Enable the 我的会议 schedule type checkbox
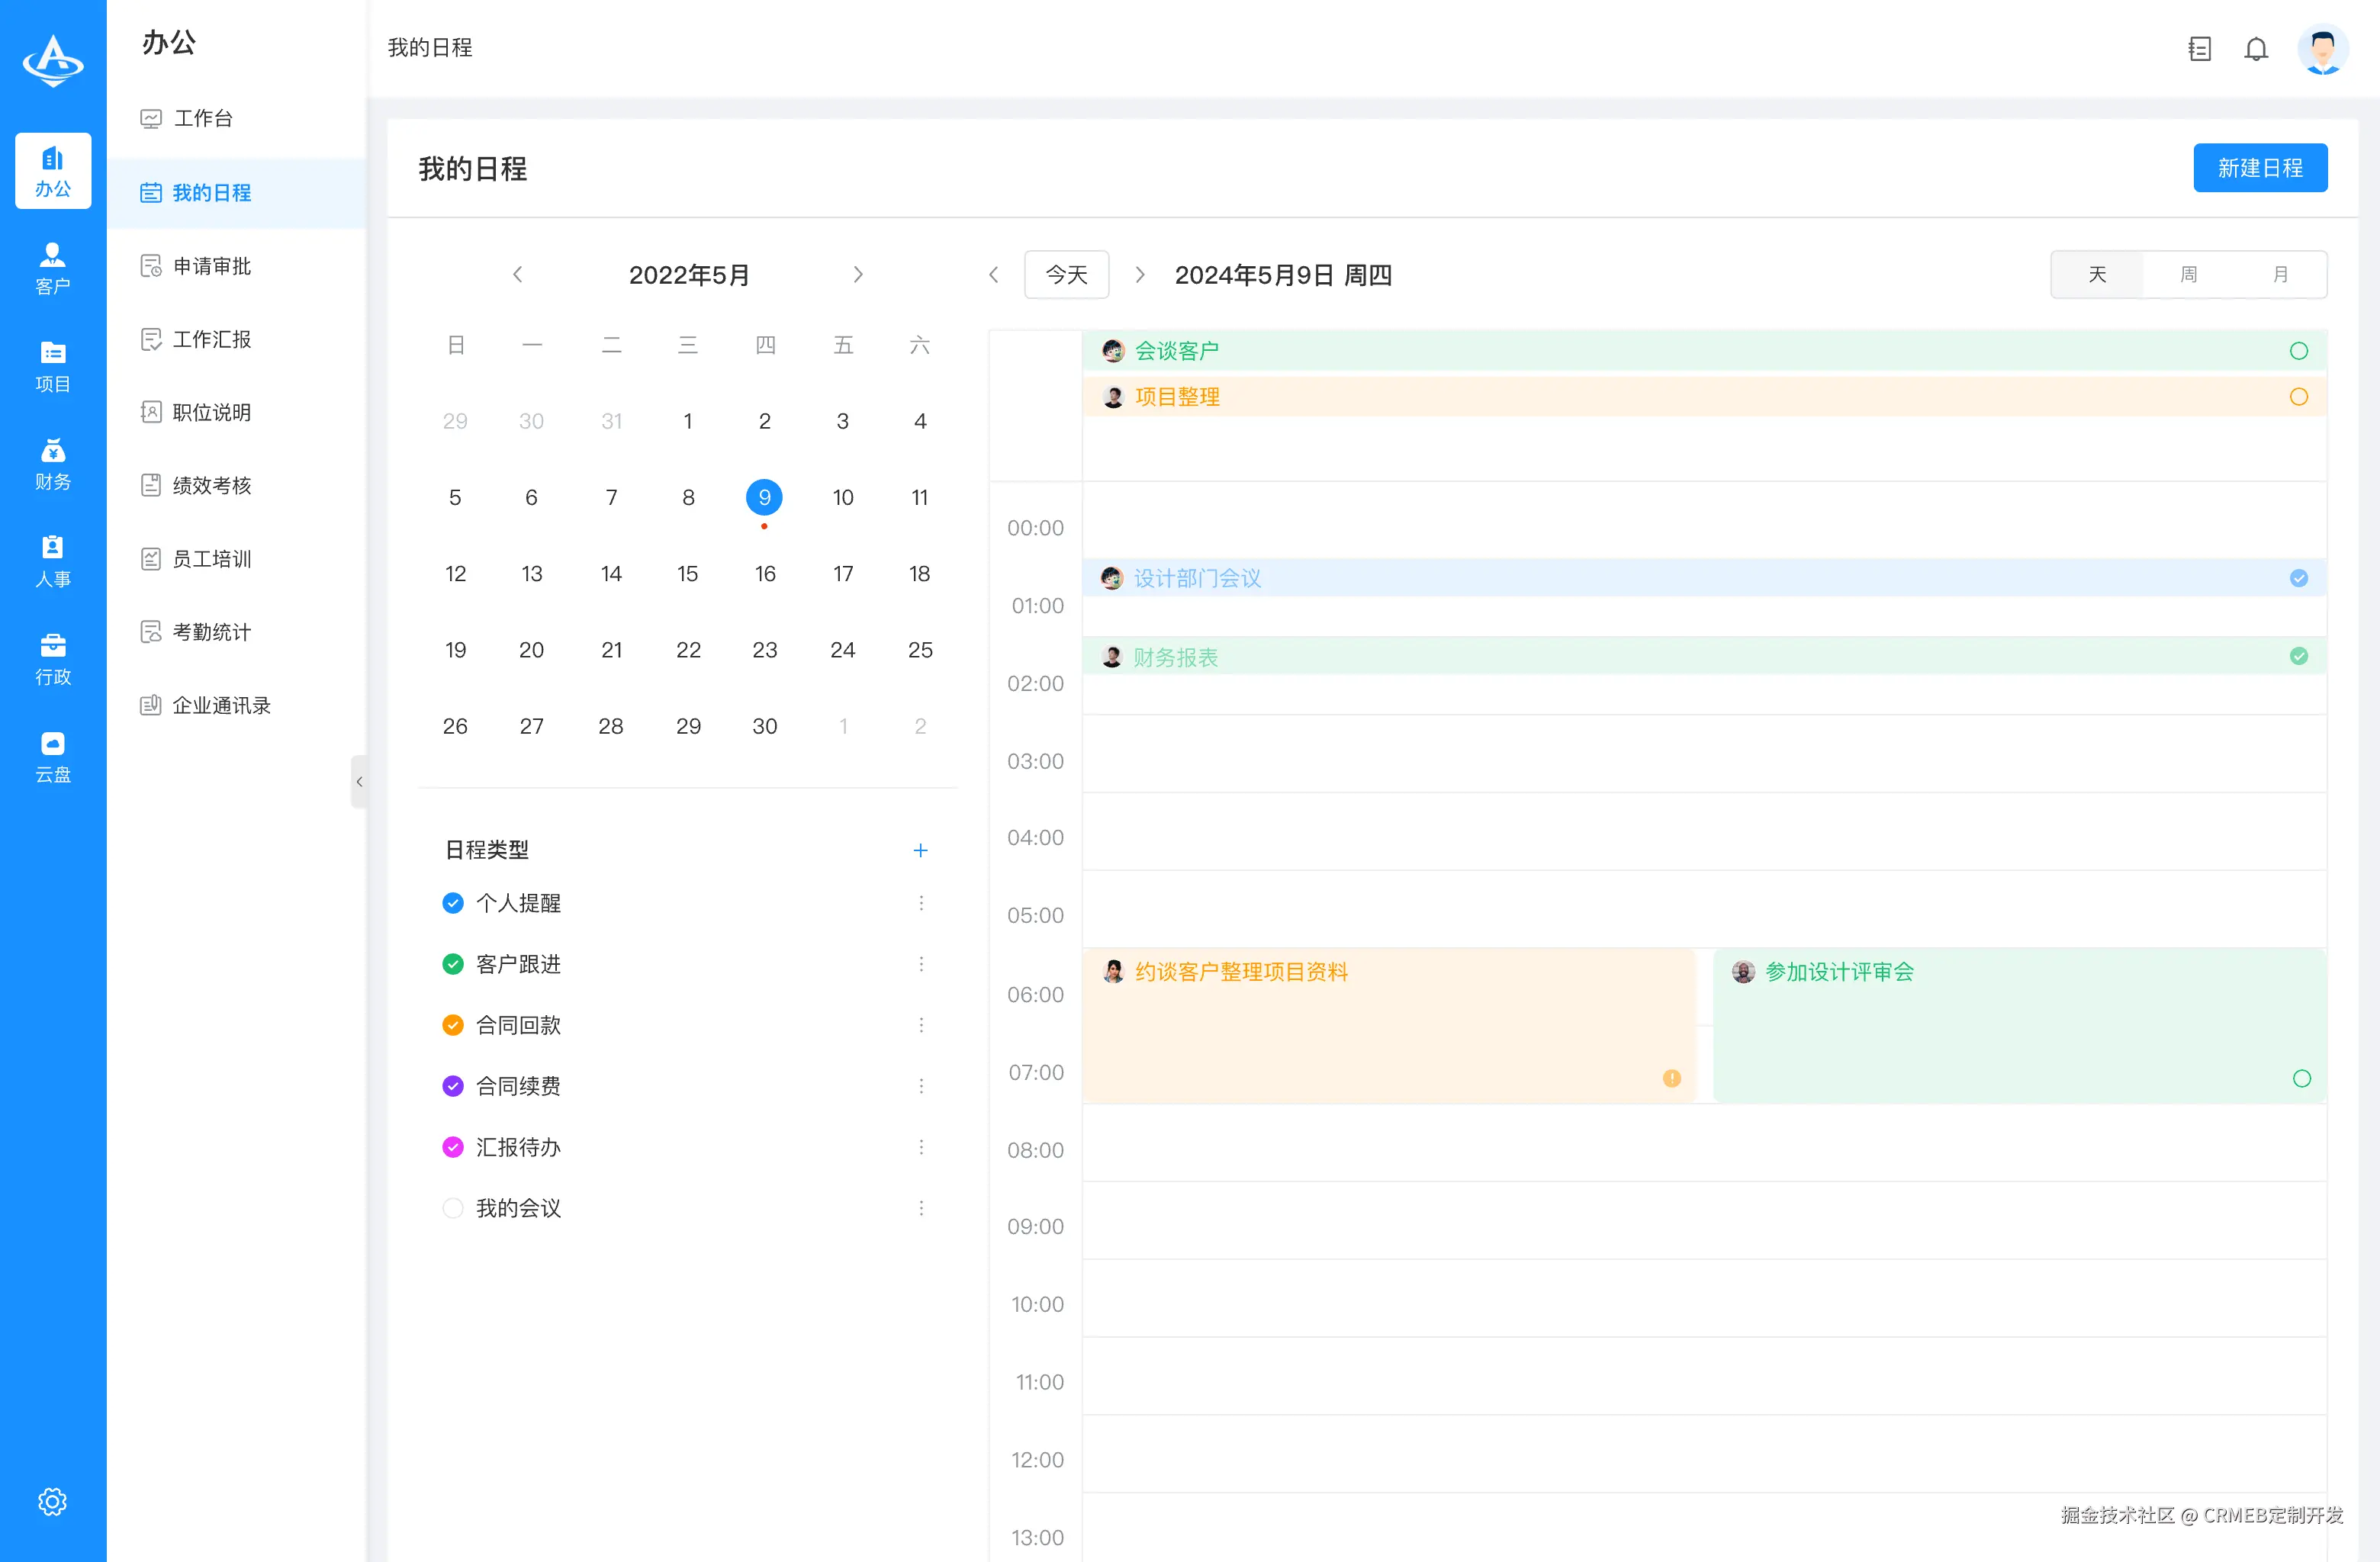This screenshot has height=1562, width=2380. 453,1208
